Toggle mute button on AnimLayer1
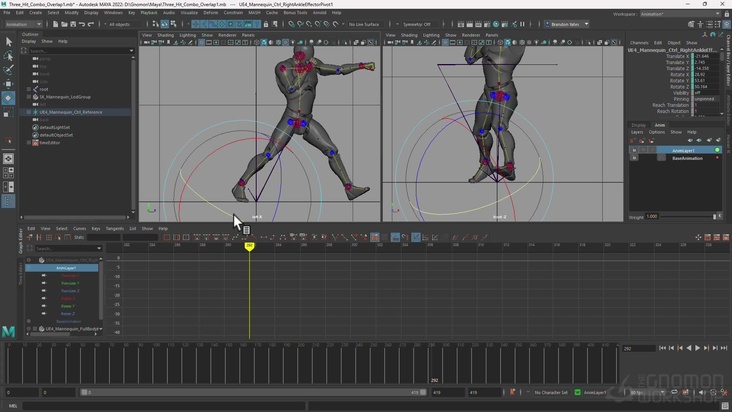 click(634, 151)
